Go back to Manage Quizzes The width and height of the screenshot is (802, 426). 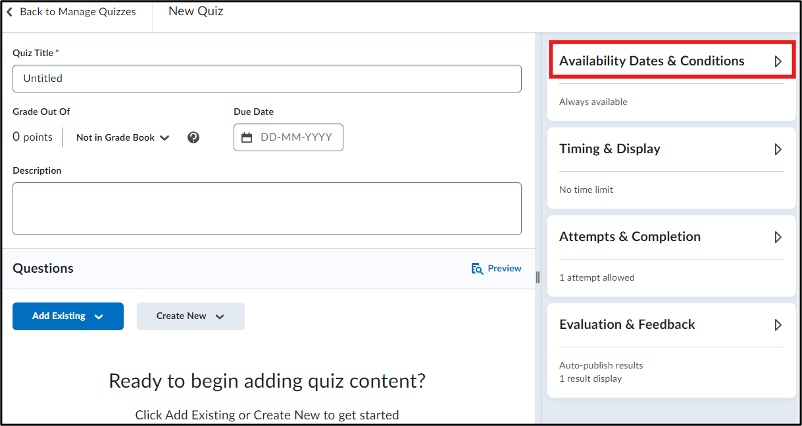coord(71,12)
